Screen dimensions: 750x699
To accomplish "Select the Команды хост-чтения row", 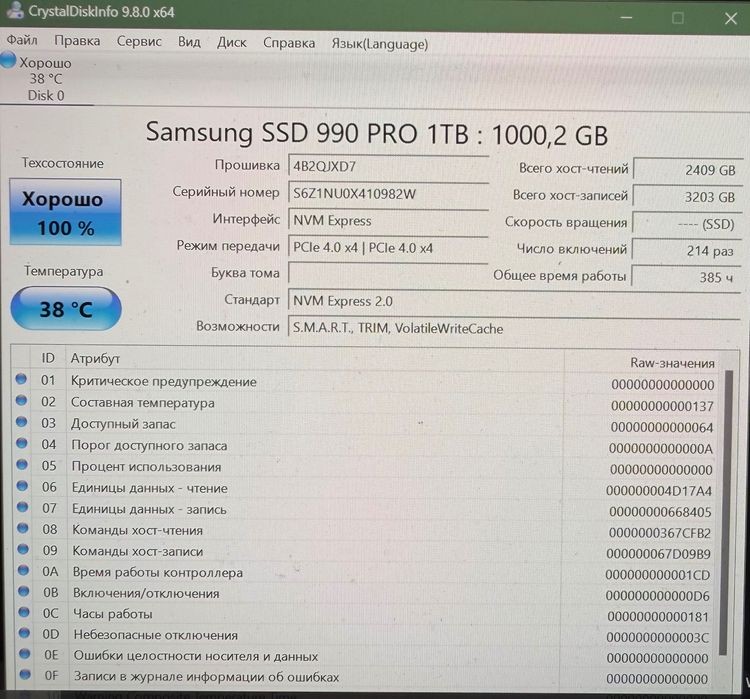I will 366,531.
